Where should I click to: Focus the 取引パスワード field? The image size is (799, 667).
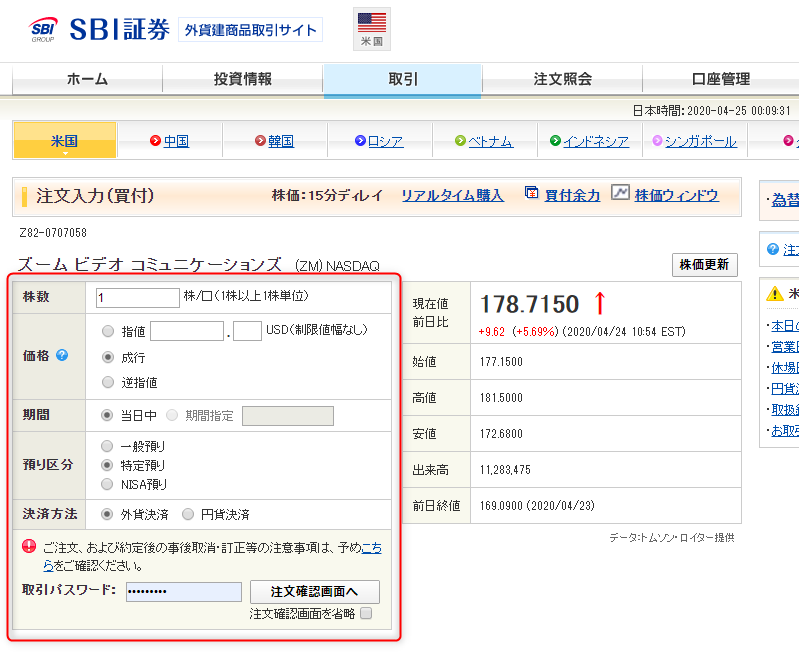[x=184, y=592]
